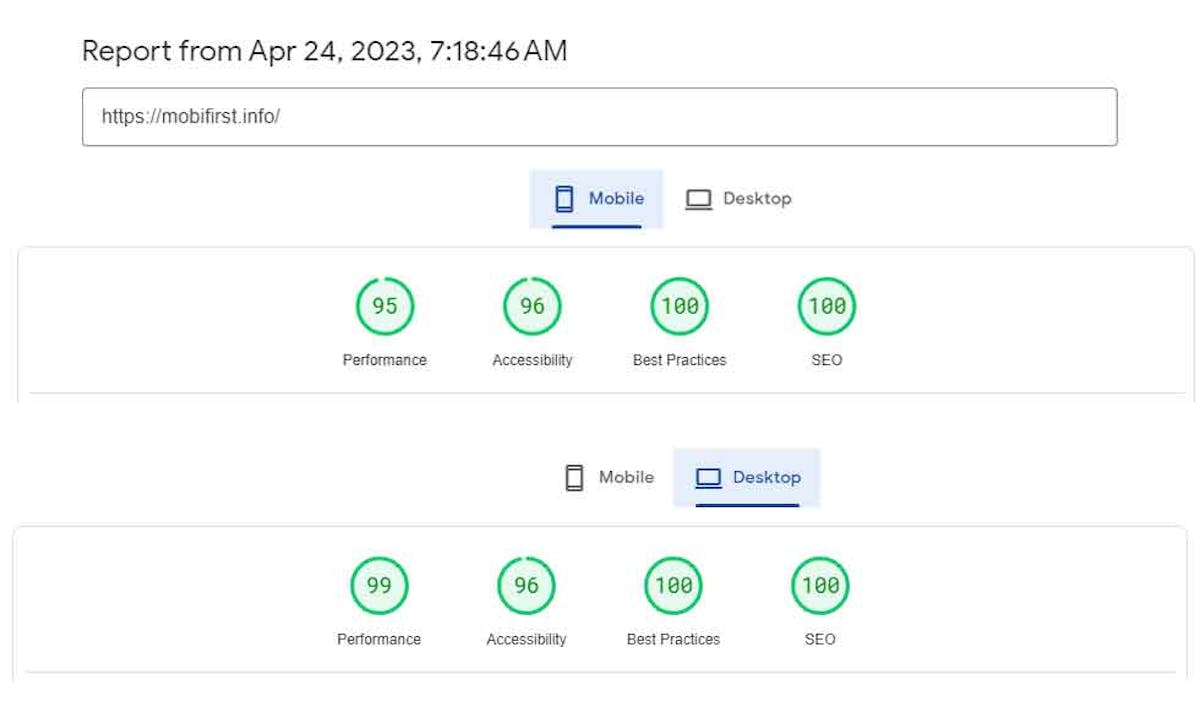Screen dimensions: 1200x707
Task: Click the laptop icon in the highlighted Desktop tab
Action: tap(708, 478)
